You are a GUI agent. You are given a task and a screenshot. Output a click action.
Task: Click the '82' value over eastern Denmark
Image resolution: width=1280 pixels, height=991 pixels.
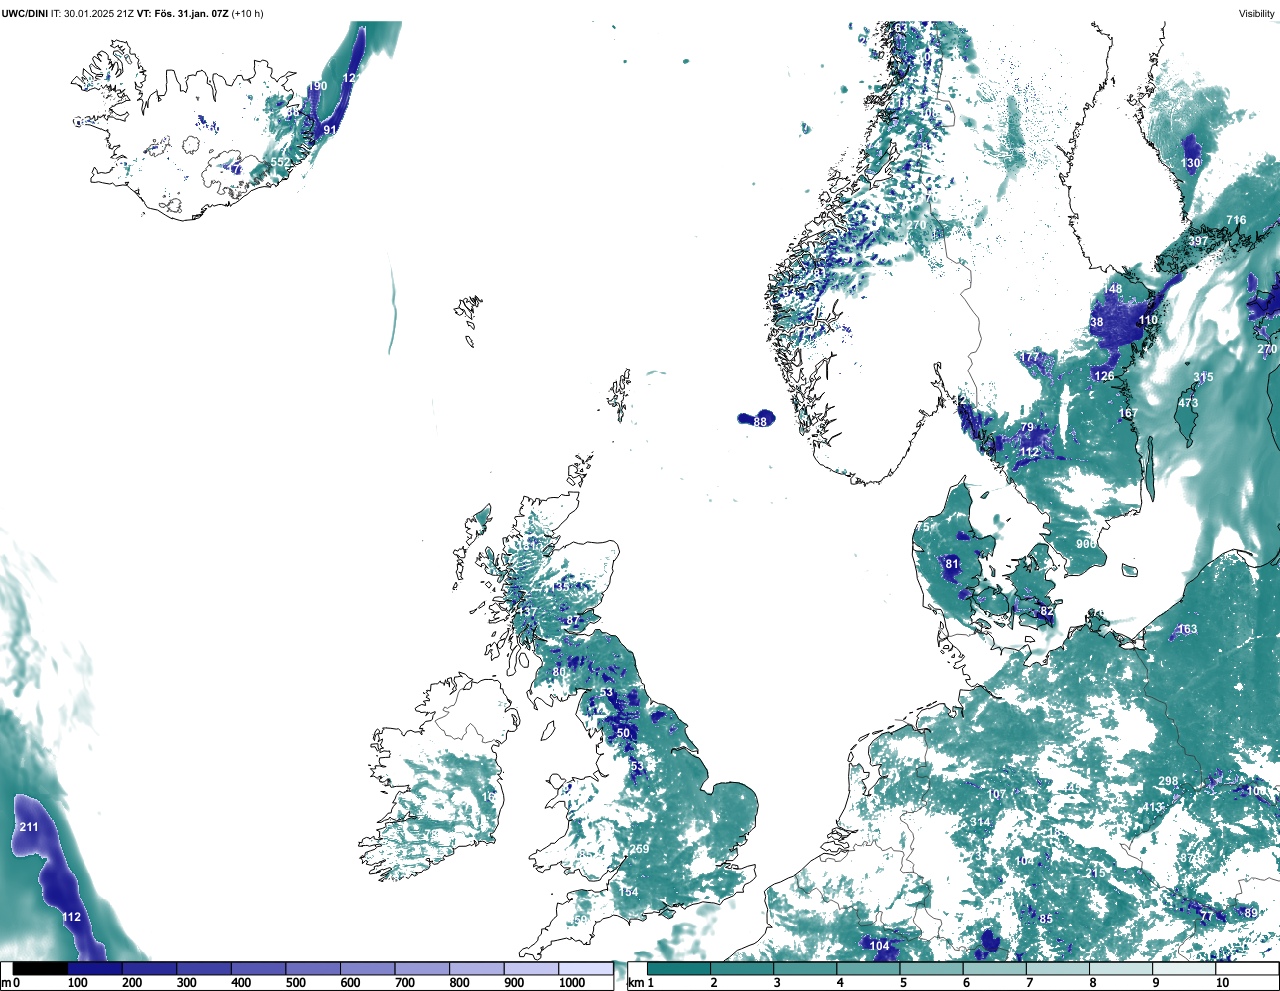1047,611
